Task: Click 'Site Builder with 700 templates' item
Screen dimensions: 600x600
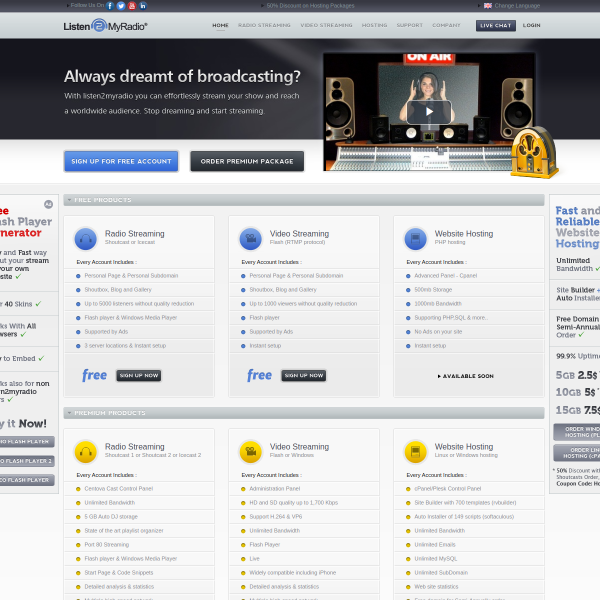Action: click(x=465, y=502)
